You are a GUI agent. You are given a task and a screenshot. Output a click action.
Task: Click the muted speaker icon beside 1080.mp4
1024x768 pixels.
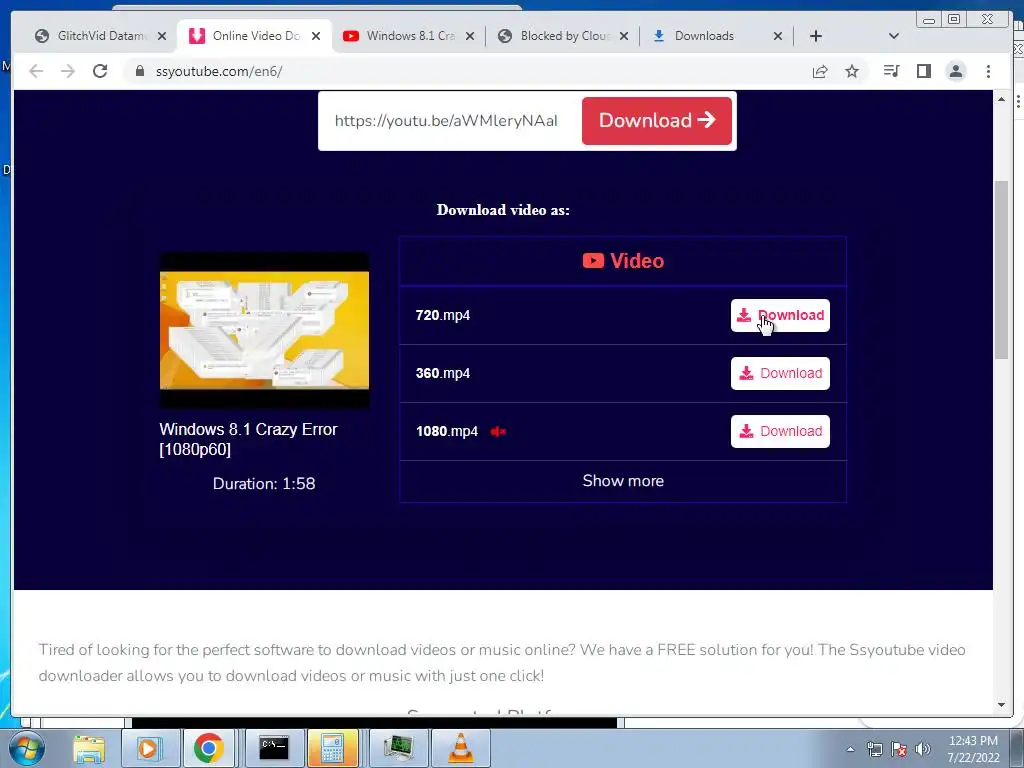click(x=498, y=432)
